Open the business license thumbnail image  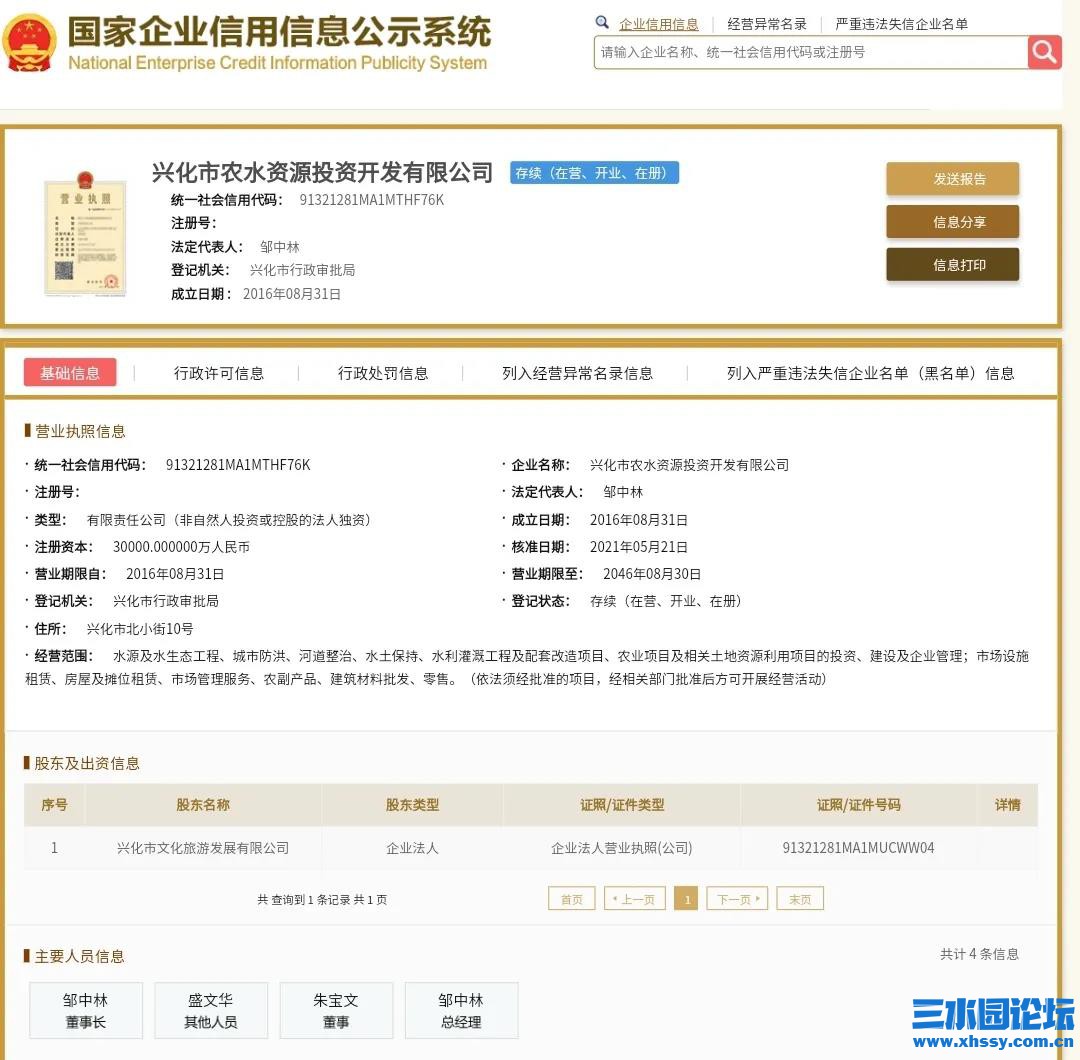85,234
